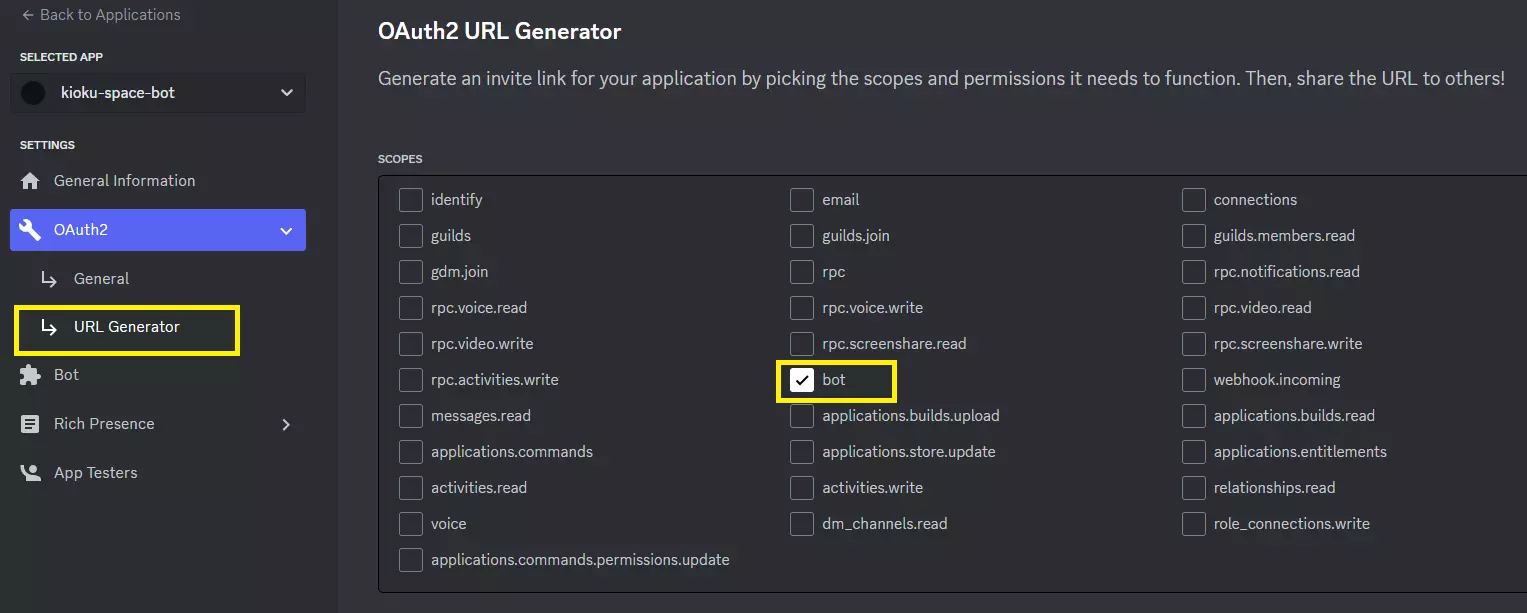
Task: Click the Rich Presence document icon
Action: (x=30, y=424)
